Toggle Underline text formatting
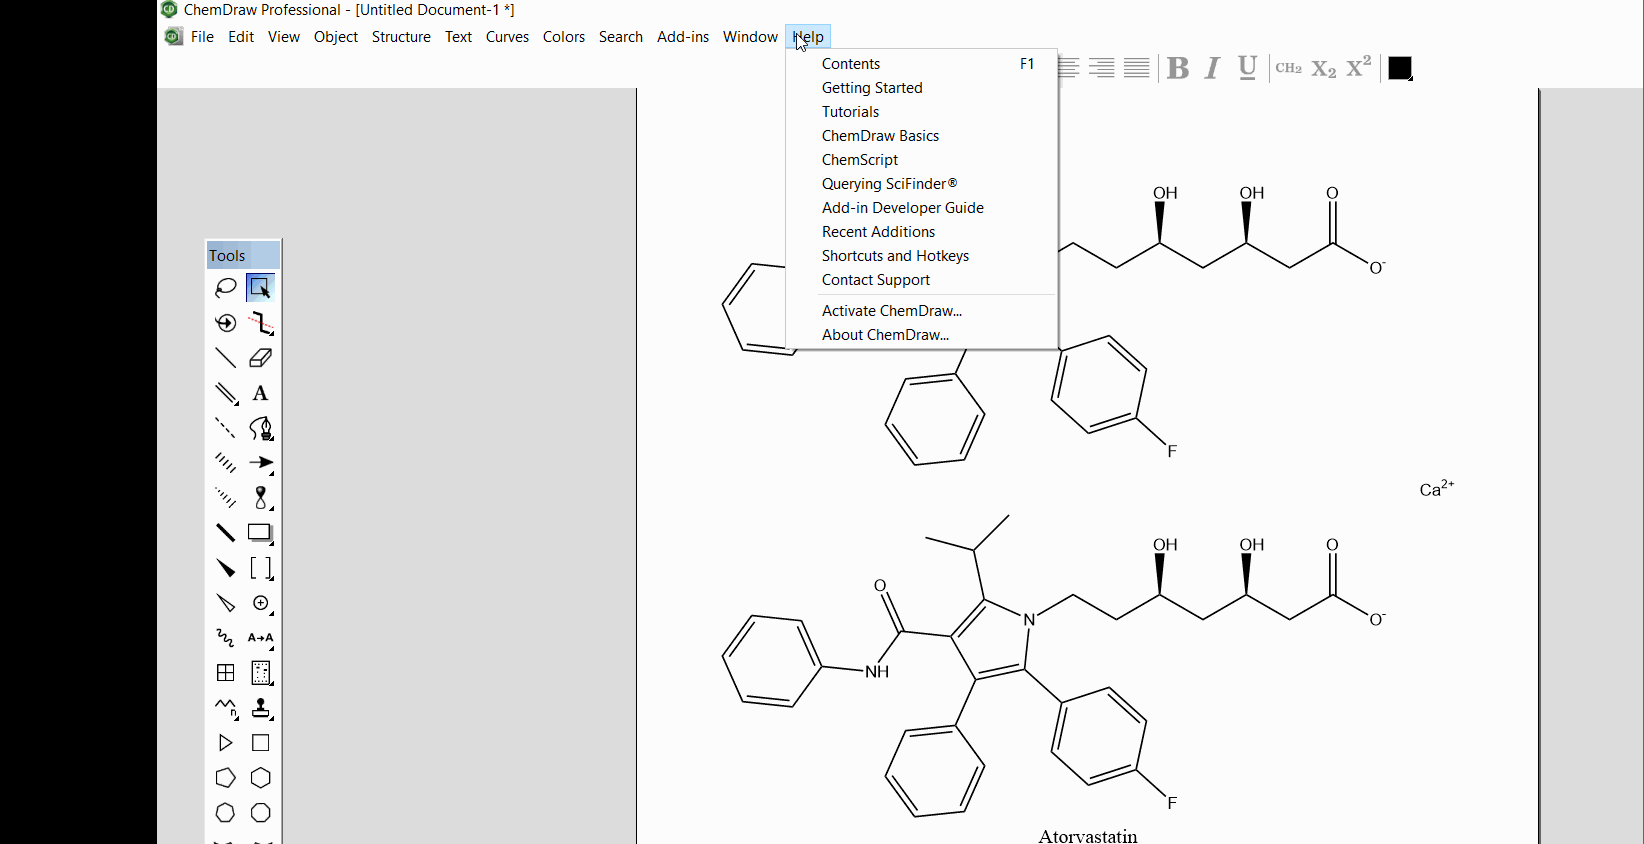 pyautogui.click(x=1247, y=68)
